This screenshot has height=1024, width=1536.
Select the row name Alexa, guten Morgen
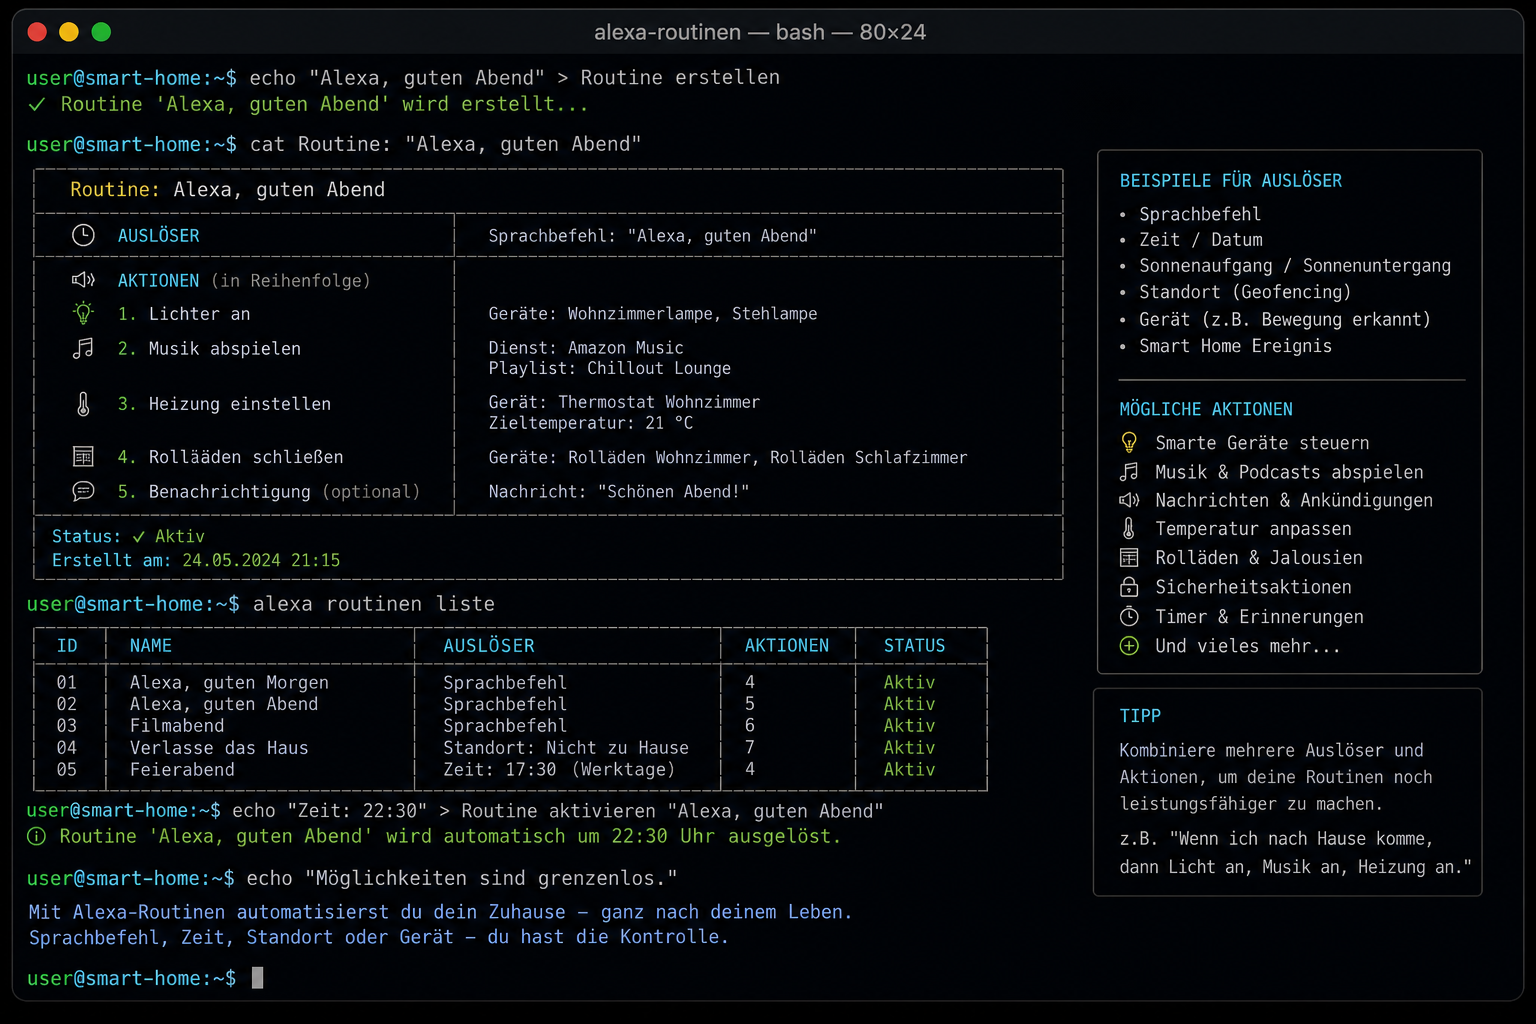[229, 682]
